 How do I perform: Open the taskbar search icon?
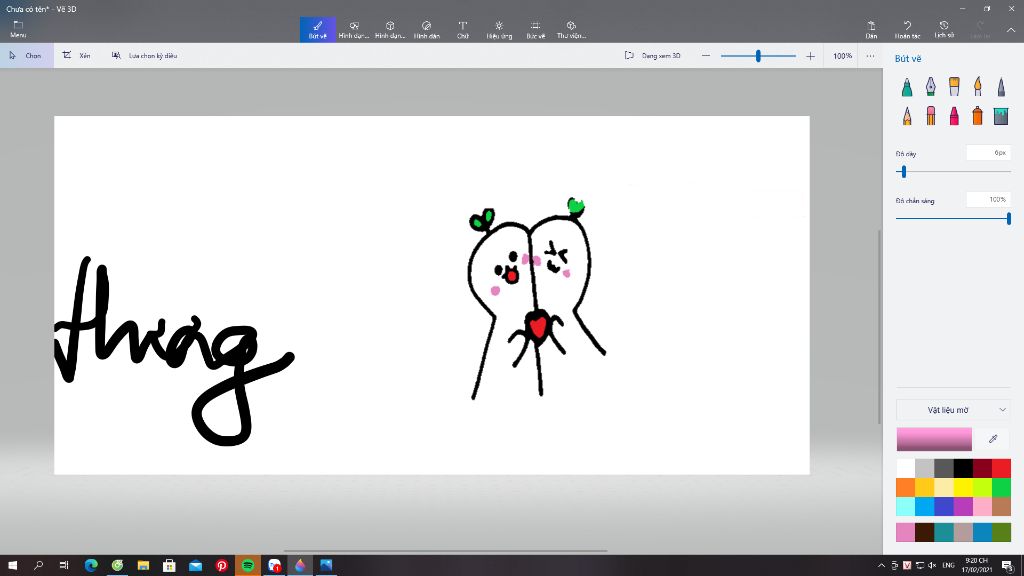39,565
